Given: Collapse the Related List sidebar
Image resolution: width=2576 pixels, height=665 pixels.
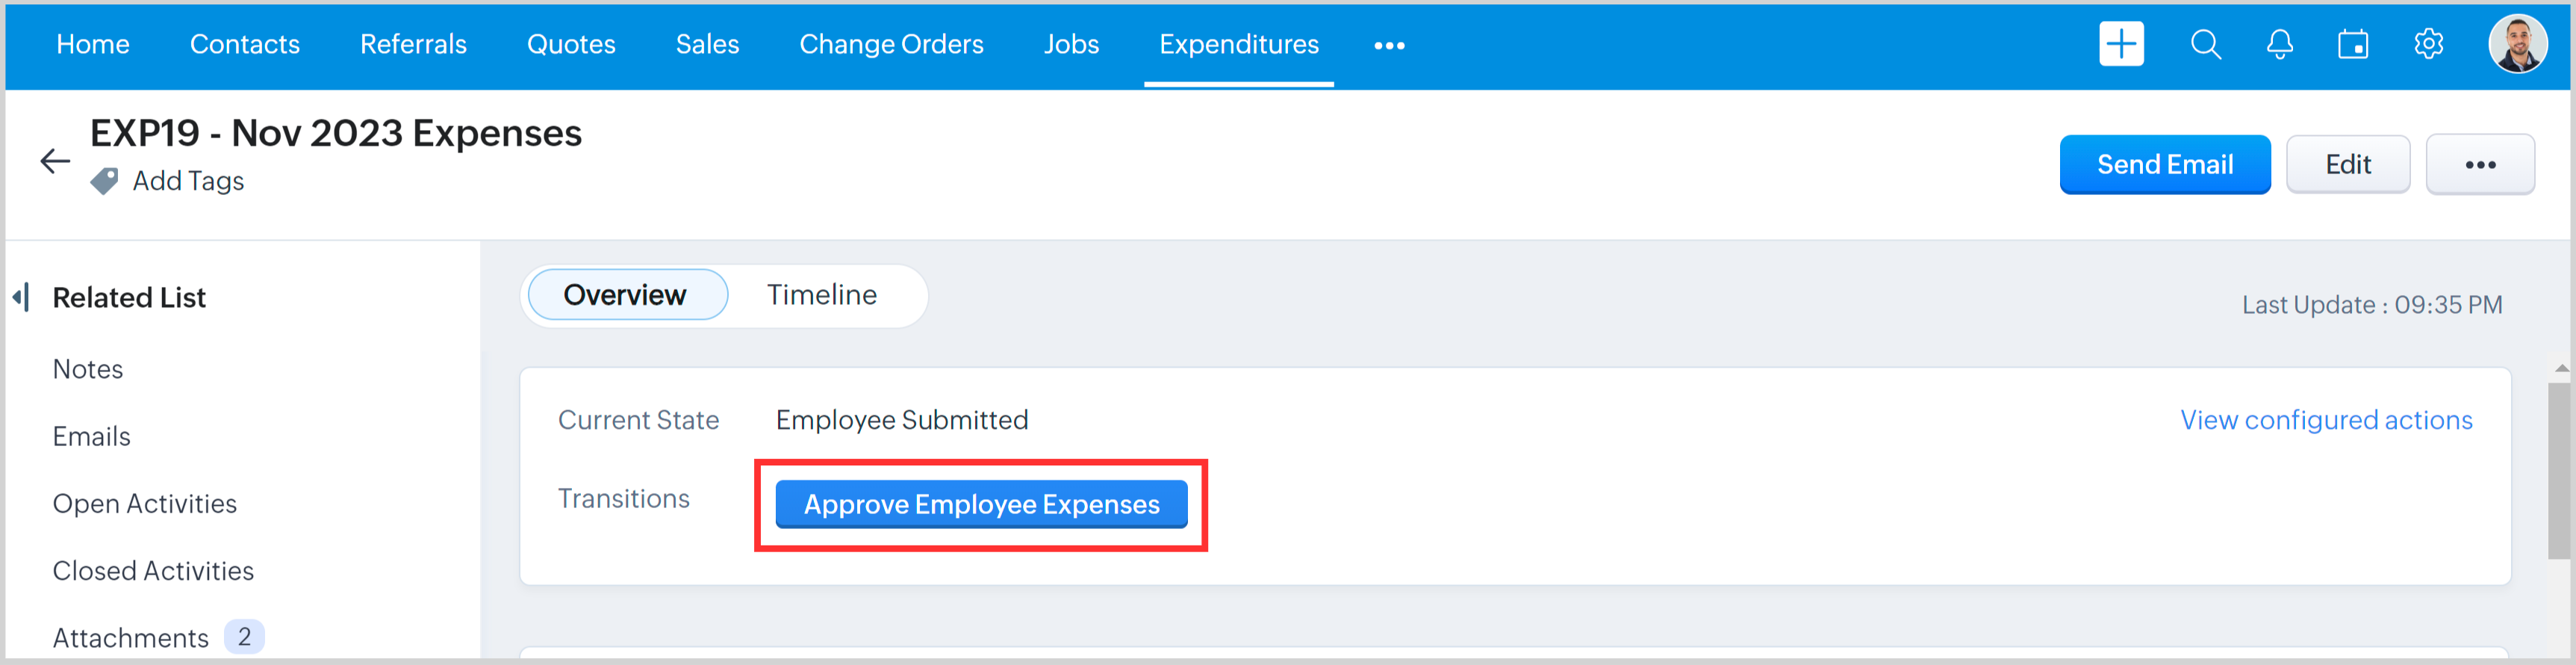Looking at the screenshot, I should pyautogui.click(x=21, y=297).
